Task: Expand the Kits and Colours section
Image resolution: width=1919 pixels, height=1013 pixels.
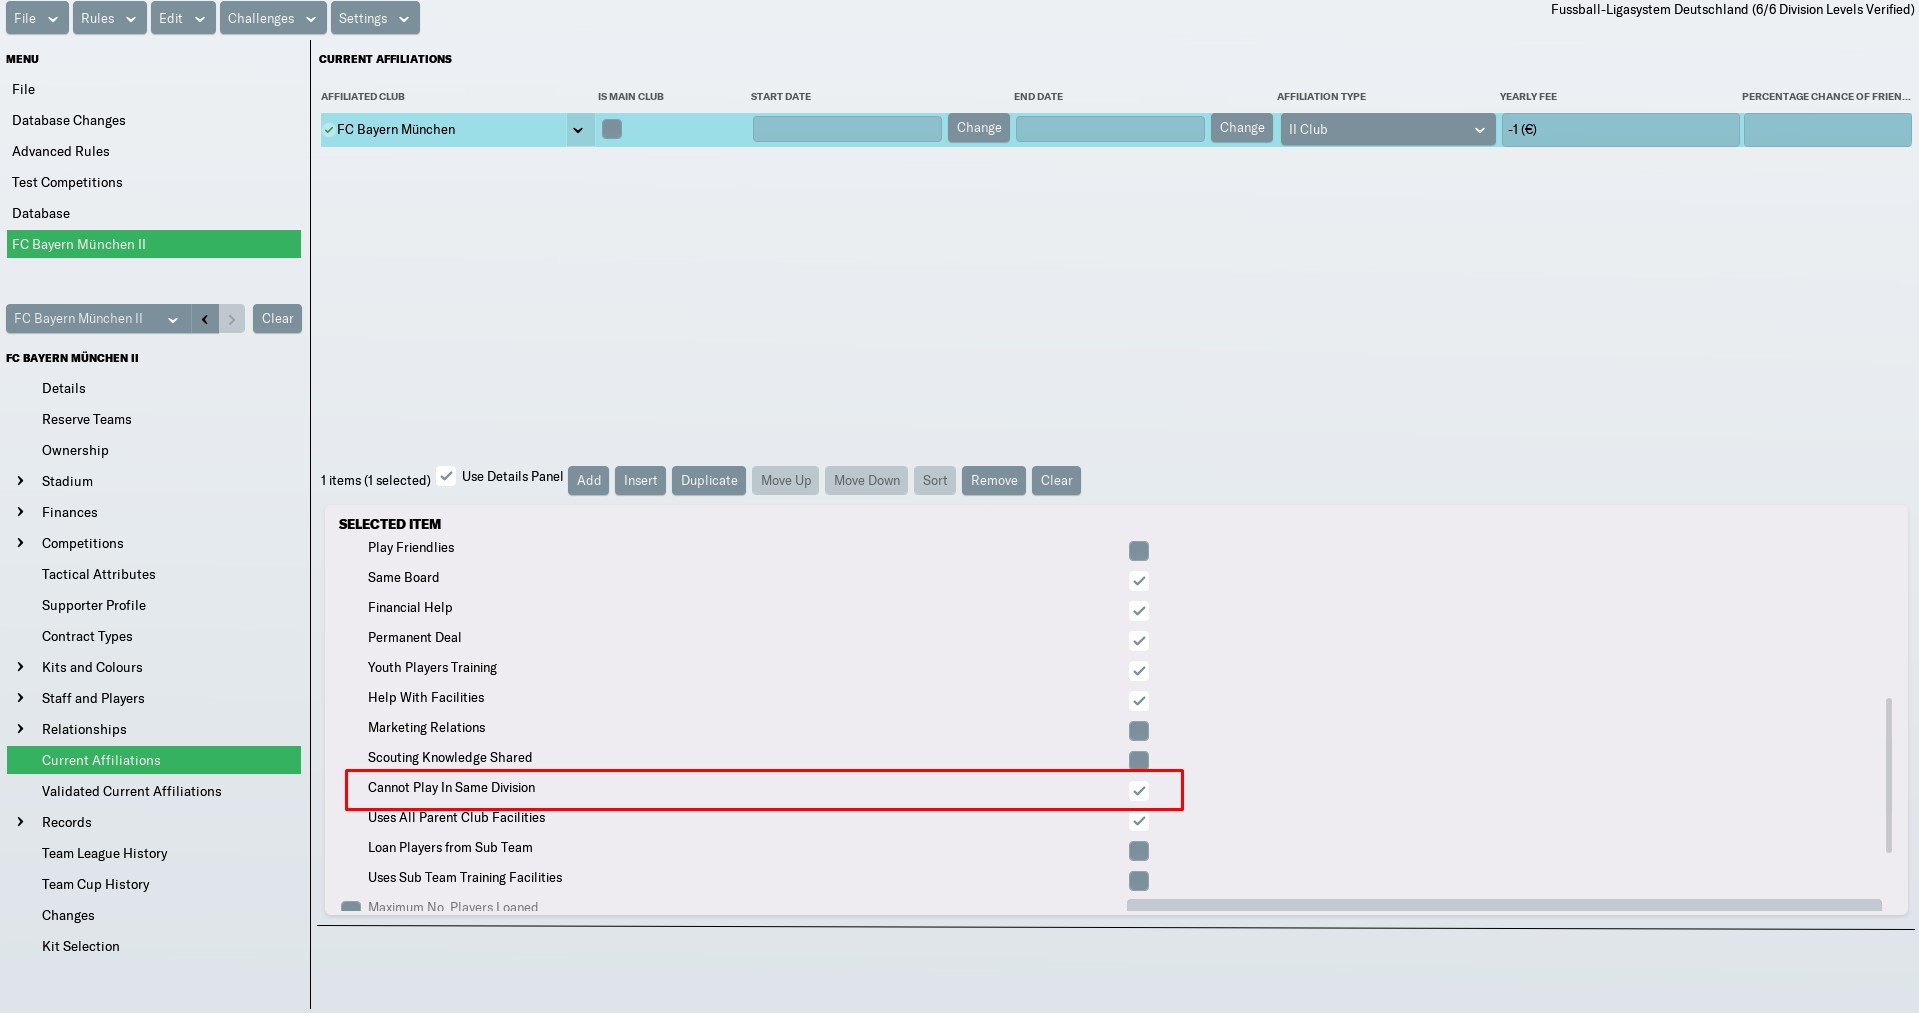Action: (20, 667)
